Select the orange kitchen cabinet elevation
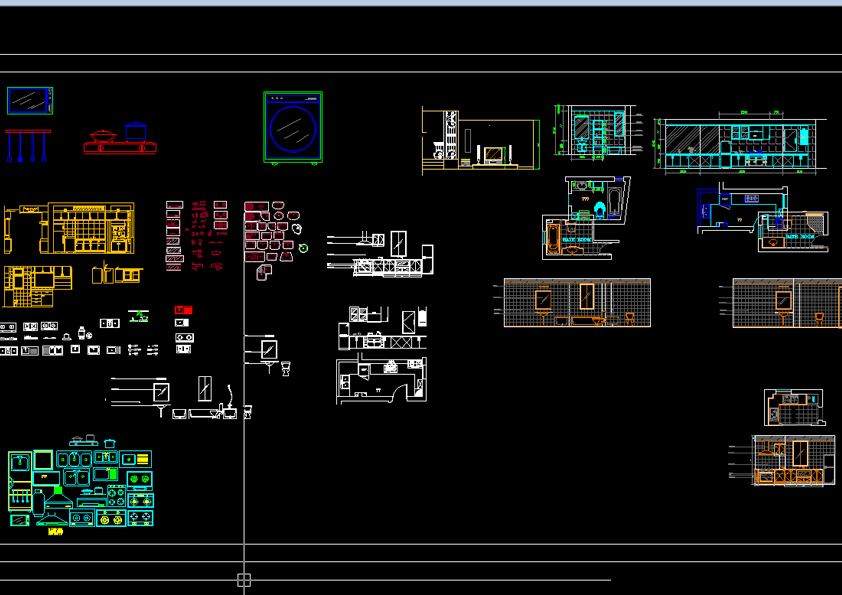 click(x=782, y=461)
